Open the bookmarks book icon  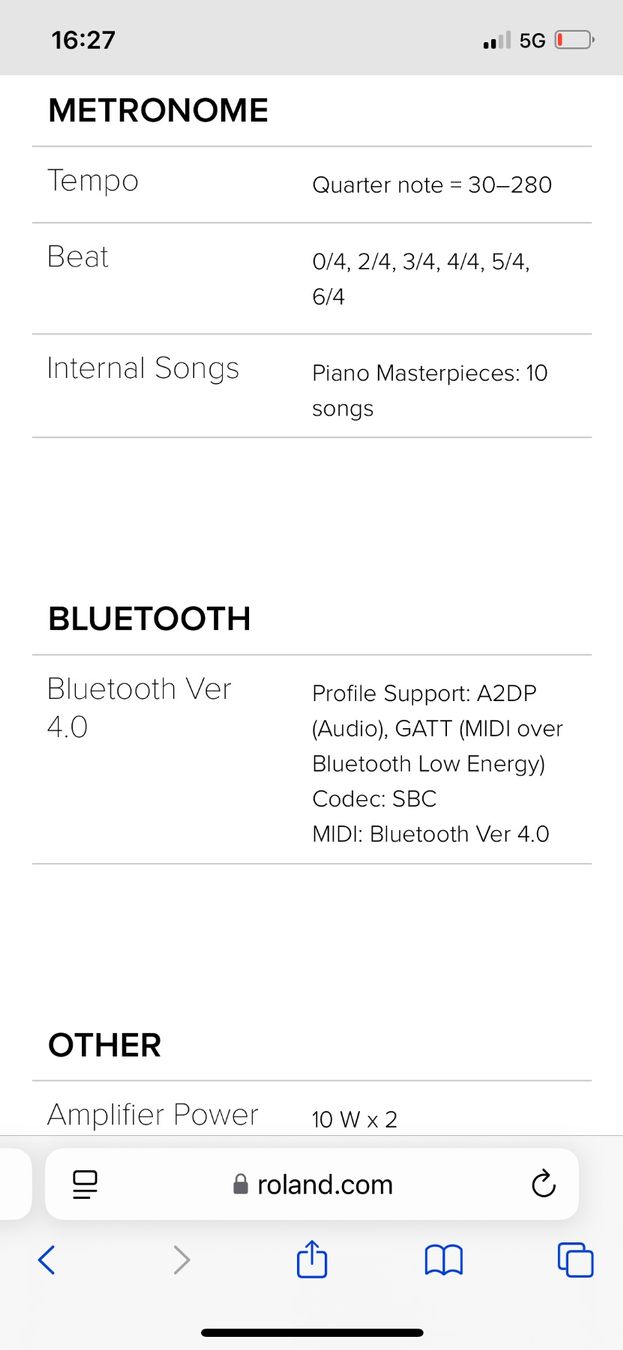click(444, 1259)
